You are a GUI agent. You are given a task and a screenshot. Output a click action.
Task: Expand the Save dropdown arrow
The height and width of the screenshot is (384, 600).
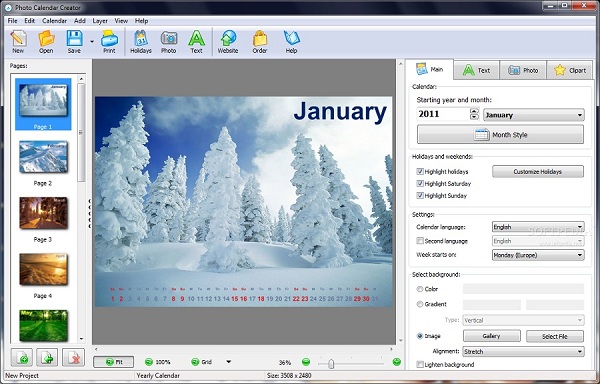[92, 41]
